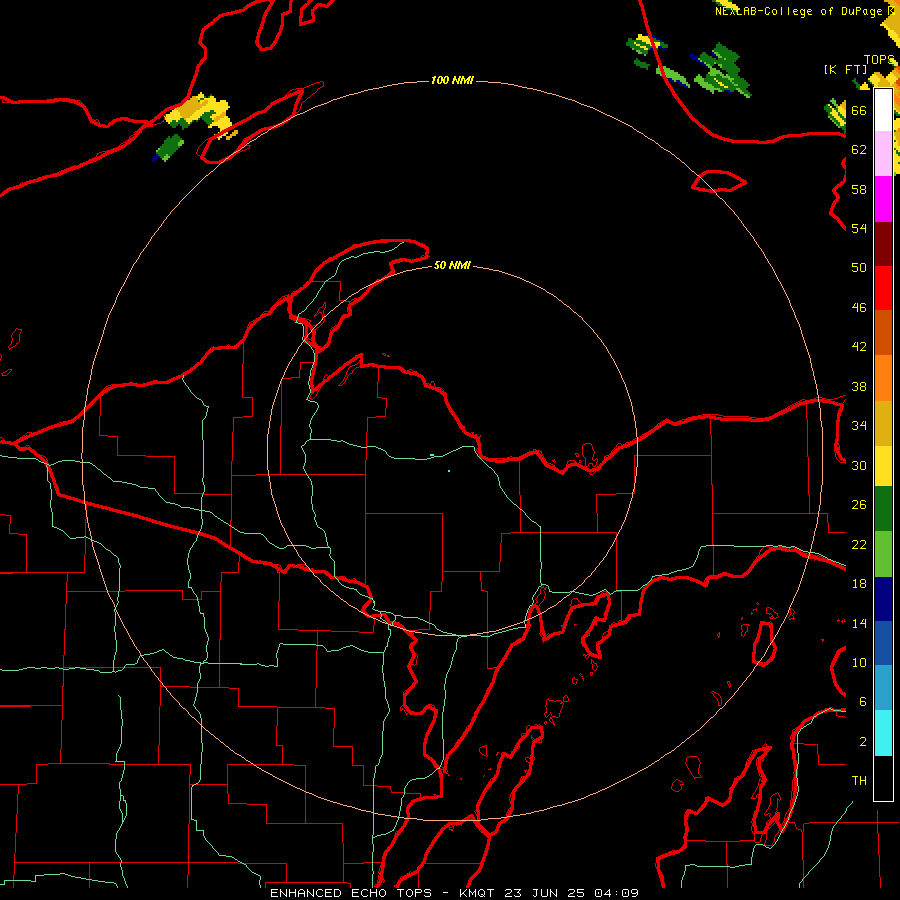Screen dimensions: 900x900
Task: Click the legend value '46'
Action: tap(859, 308)
